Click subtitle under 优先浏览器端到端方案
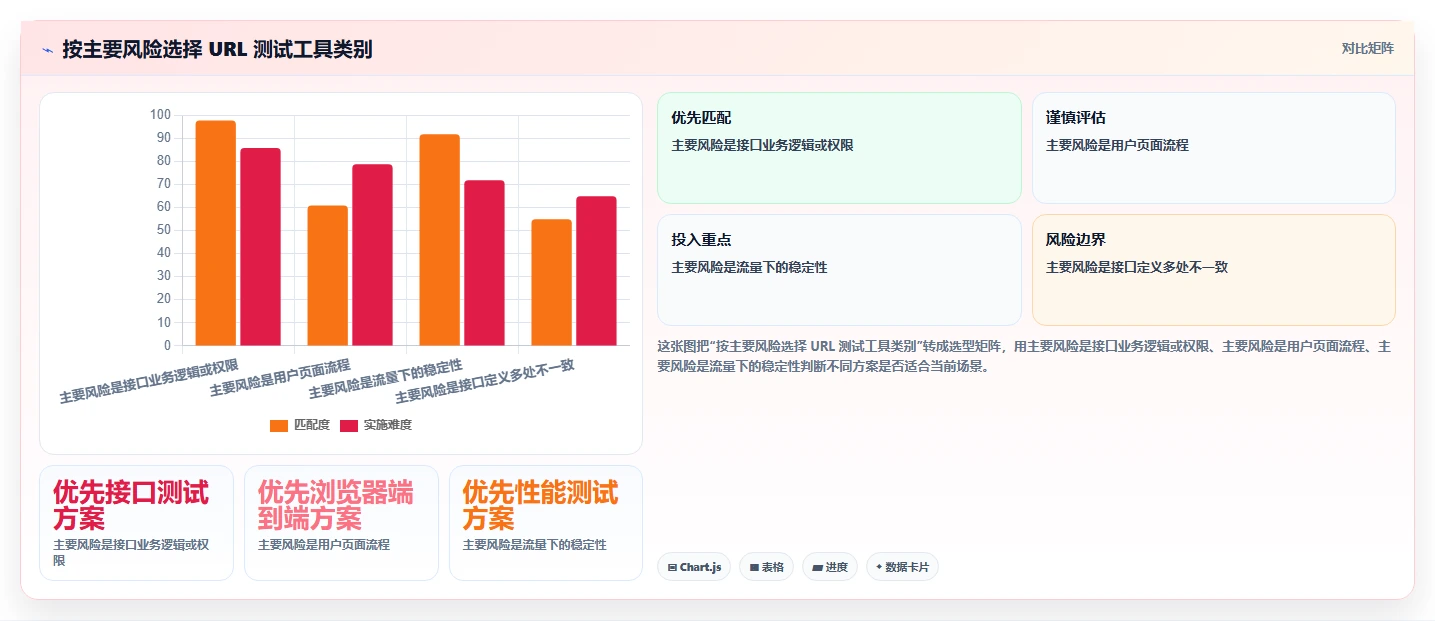The width and height of the screenshot is (1435, 621). pyautogui.click(x=324, y=545)
